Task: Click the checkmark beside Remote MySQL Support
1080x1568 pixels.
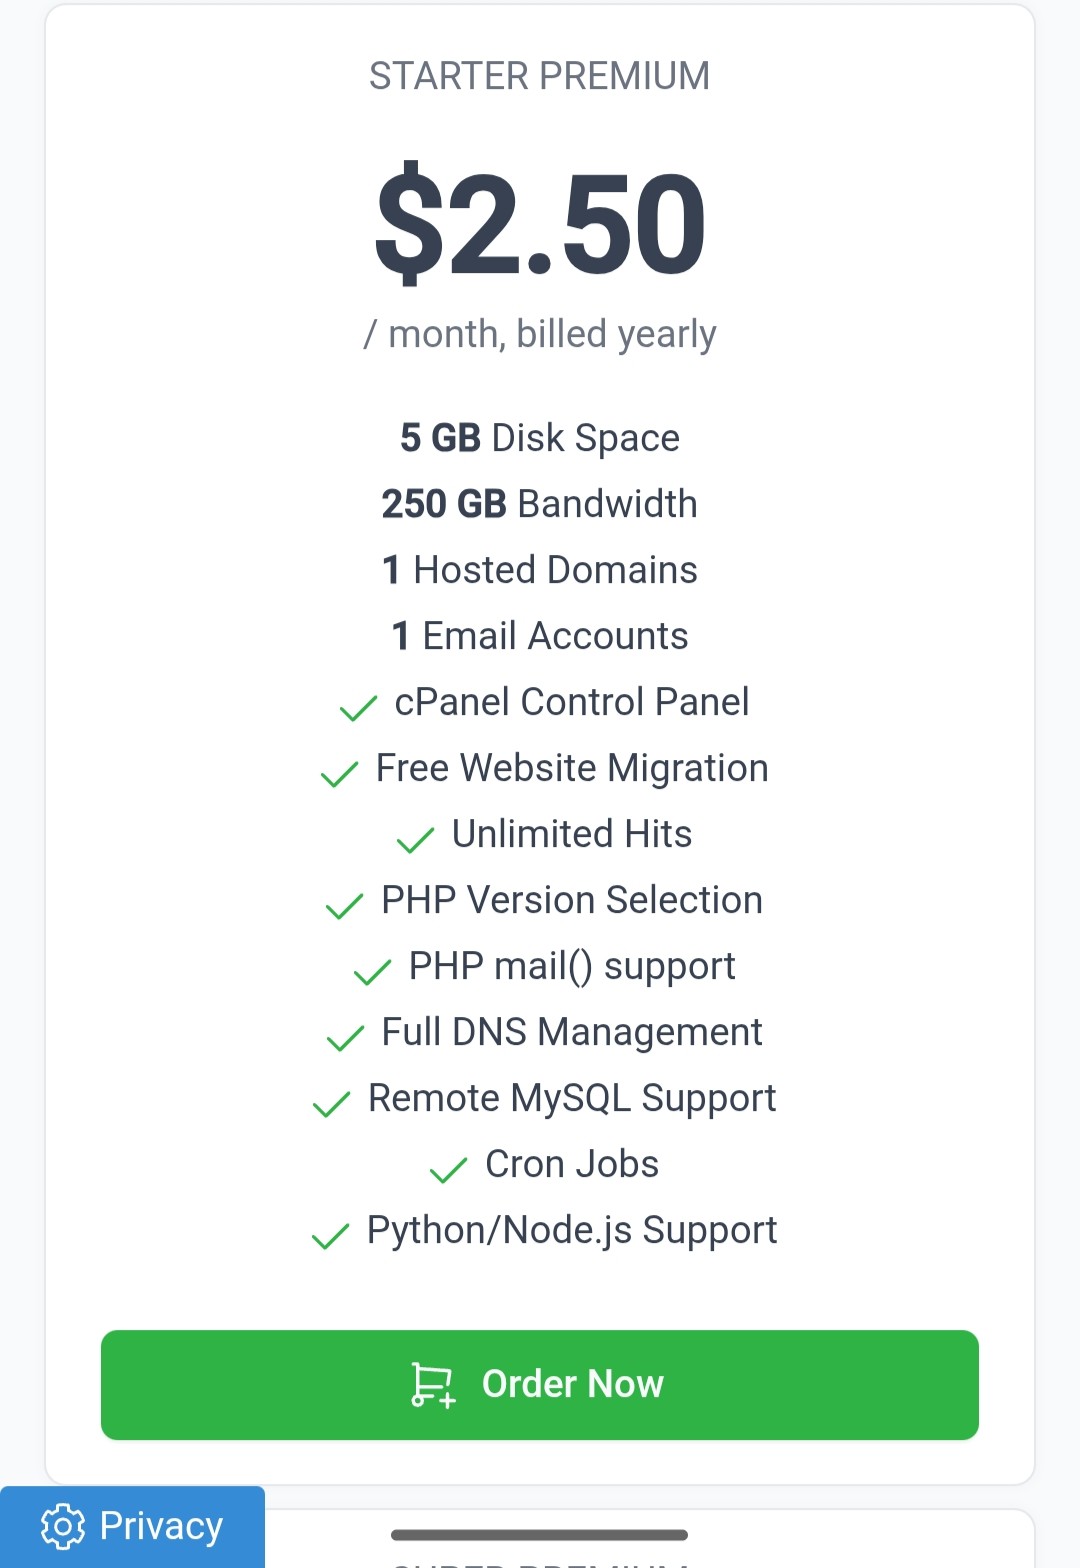Action: [331, 1104]
